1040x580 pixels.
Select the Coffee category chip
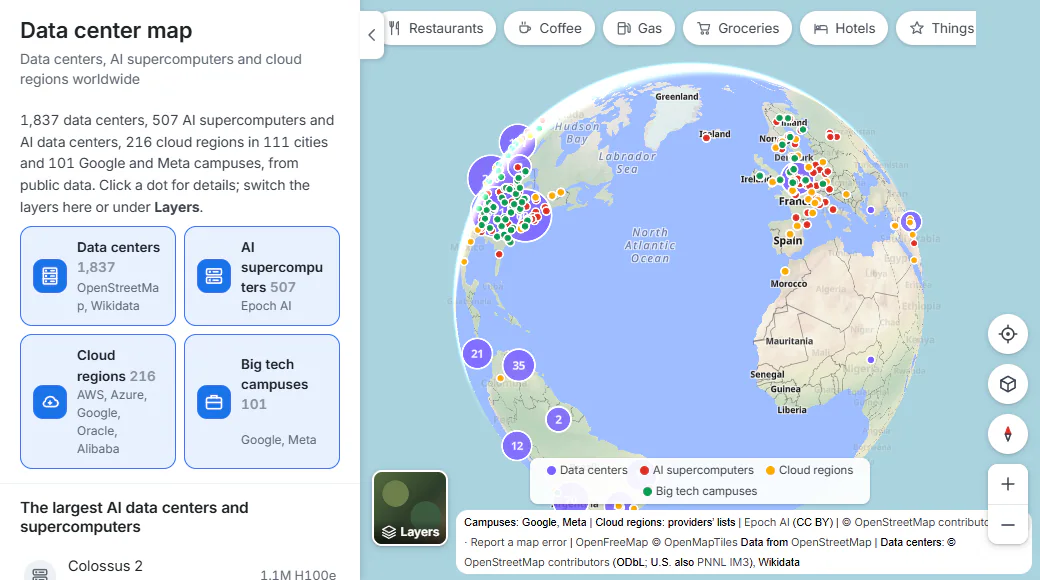[x=549, y=29]
